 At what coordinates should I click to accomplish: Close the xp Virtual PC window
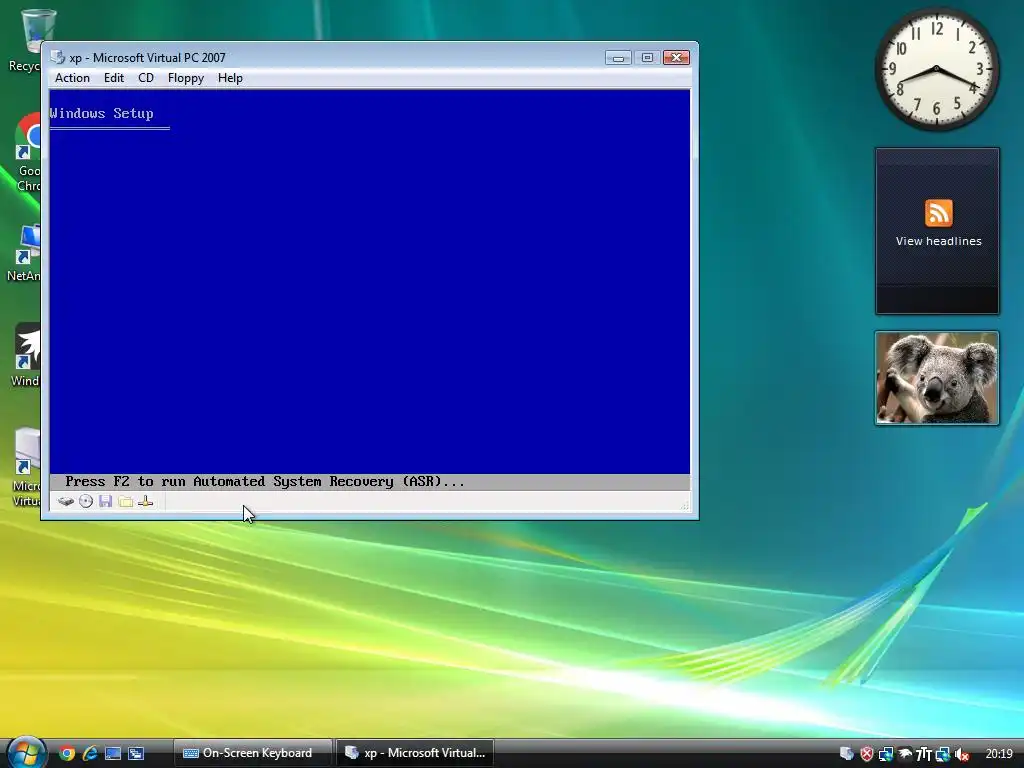[677, 57]
